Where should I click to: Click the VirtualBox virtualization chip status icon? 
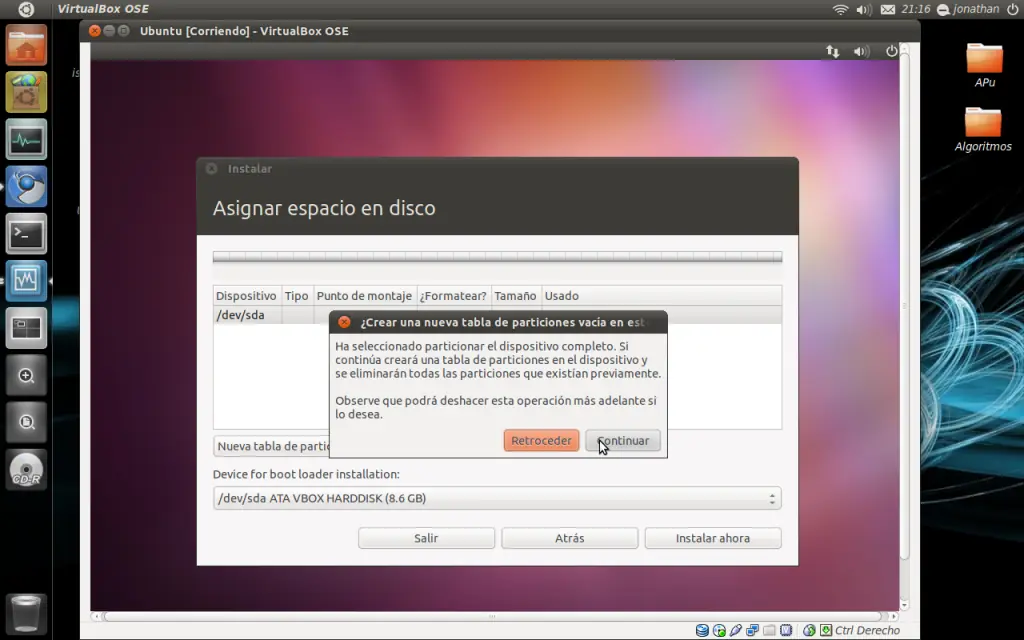tap(786, 630)
